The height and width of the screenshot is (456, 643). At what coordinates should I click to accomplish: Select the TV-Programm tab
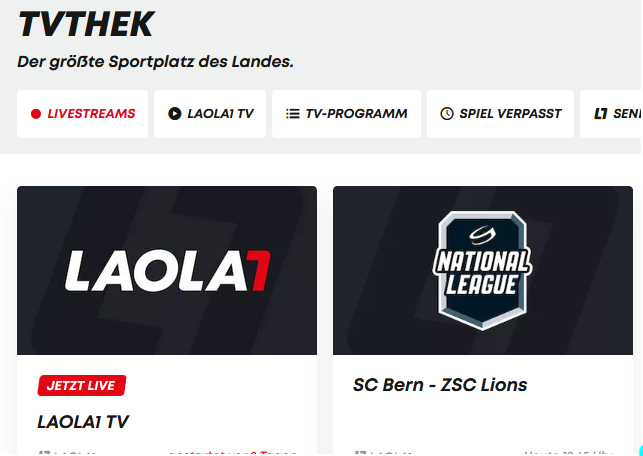(x=347, y=114)
